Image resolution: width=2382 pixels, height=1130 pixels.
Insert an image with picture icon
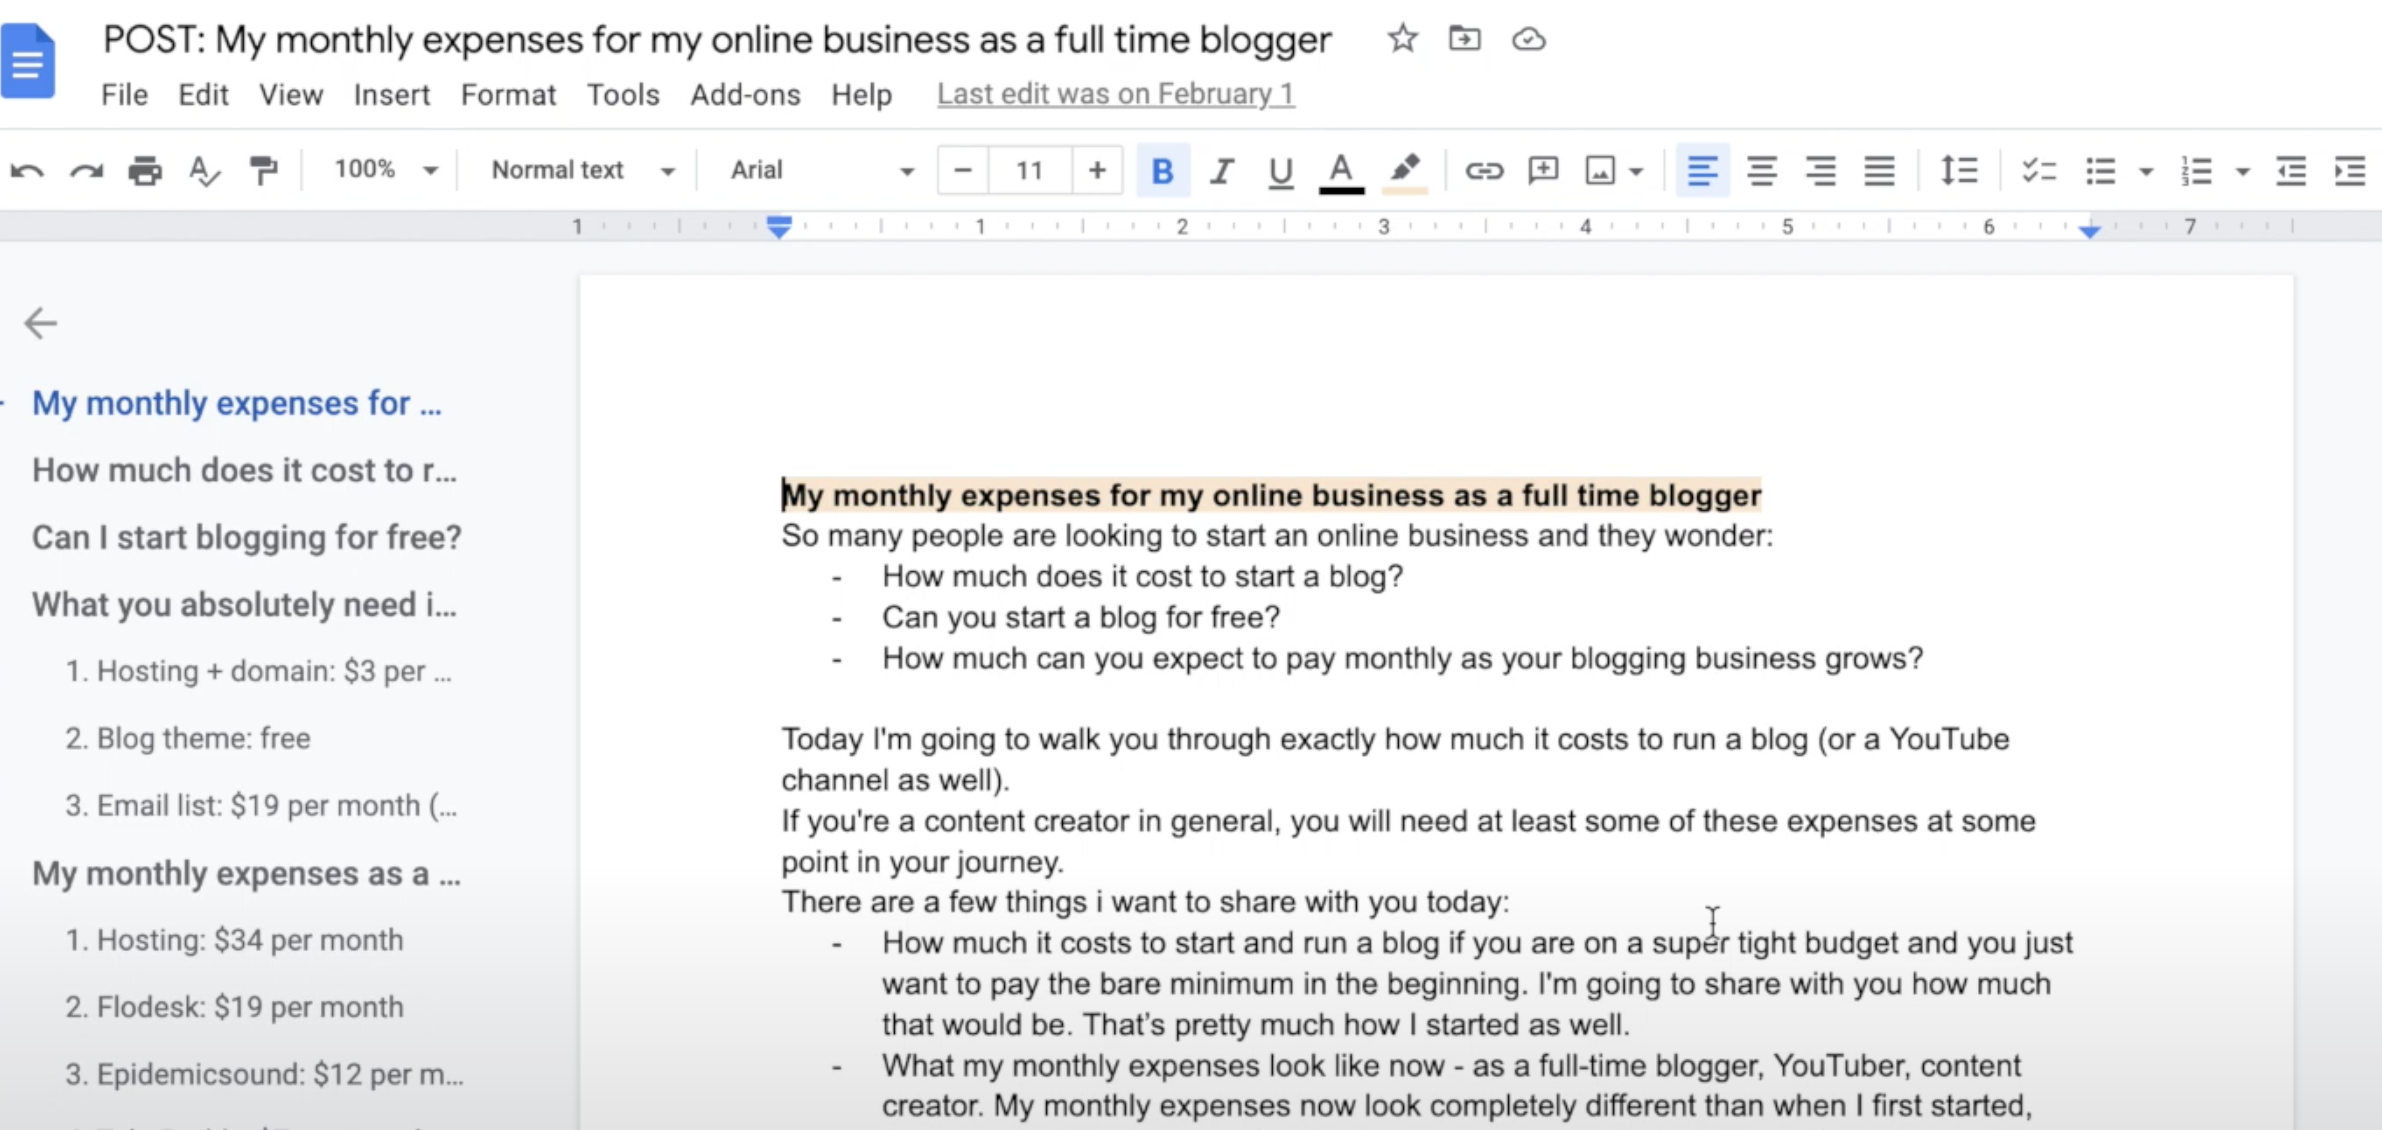(x=1600, y=171)
